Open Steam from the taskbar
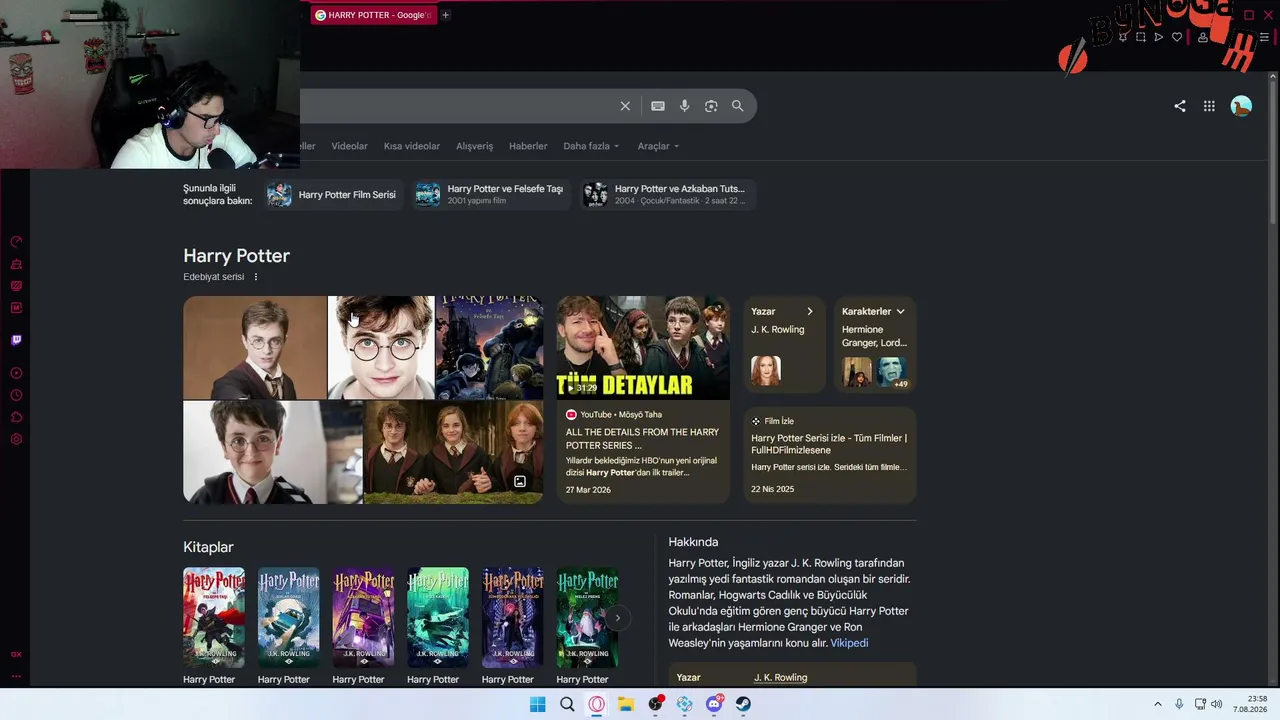This screenshot has width=1280, height=720. 743,704
